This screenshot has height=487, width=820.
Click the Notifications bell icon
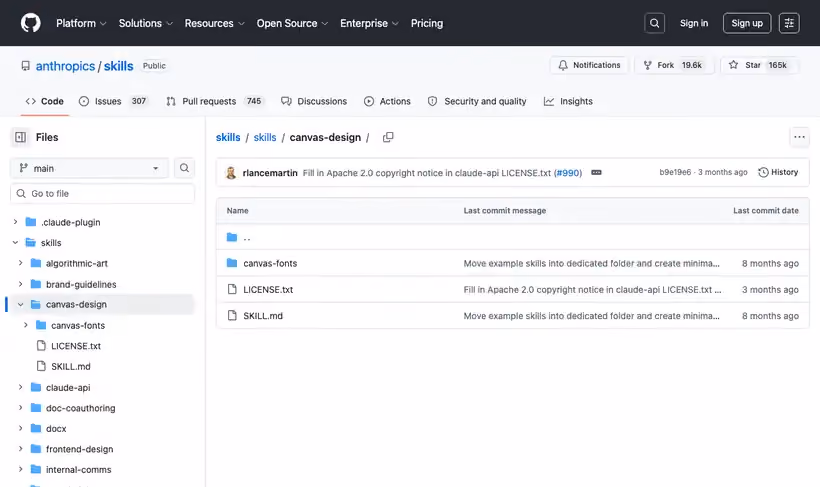click(x=563, y=65)
